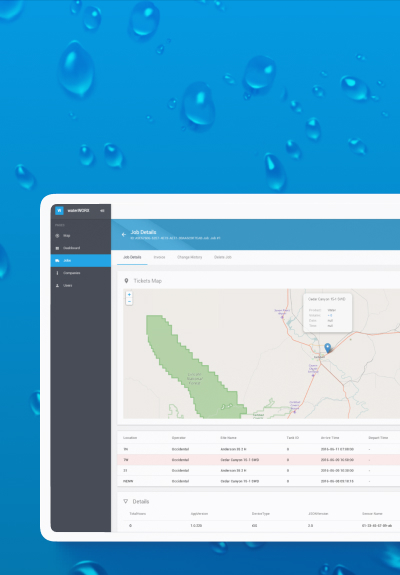The height and width of the screenshot is (575, 400).
Task: Click the person icon beside Users
Action: [x=57, y=285]
